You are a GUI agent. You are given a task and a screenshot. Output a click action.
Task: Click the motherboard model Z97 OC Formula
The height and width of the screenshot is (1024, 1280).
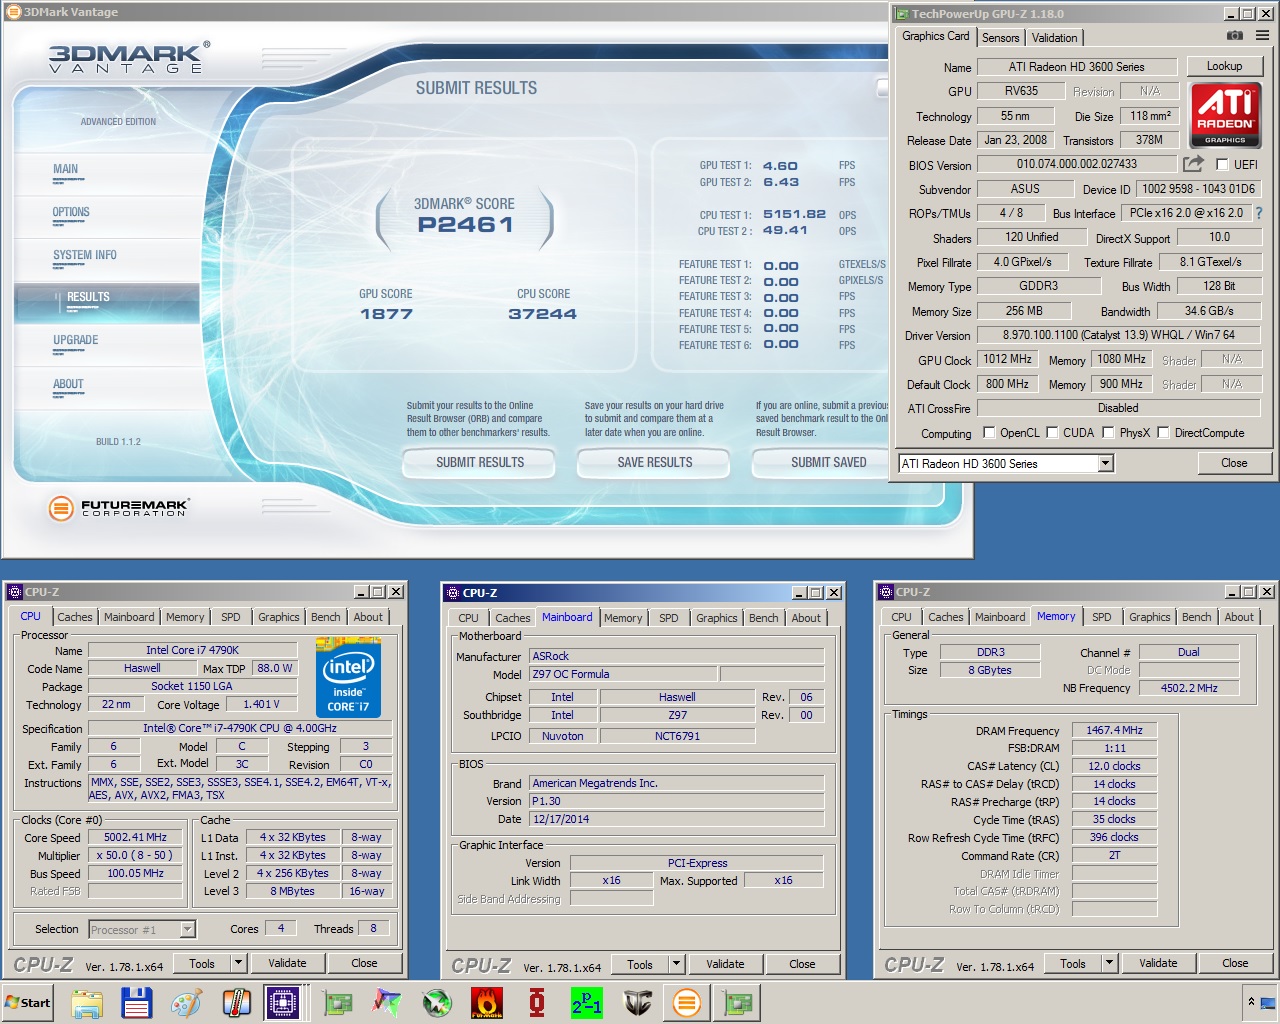[624, 674]
